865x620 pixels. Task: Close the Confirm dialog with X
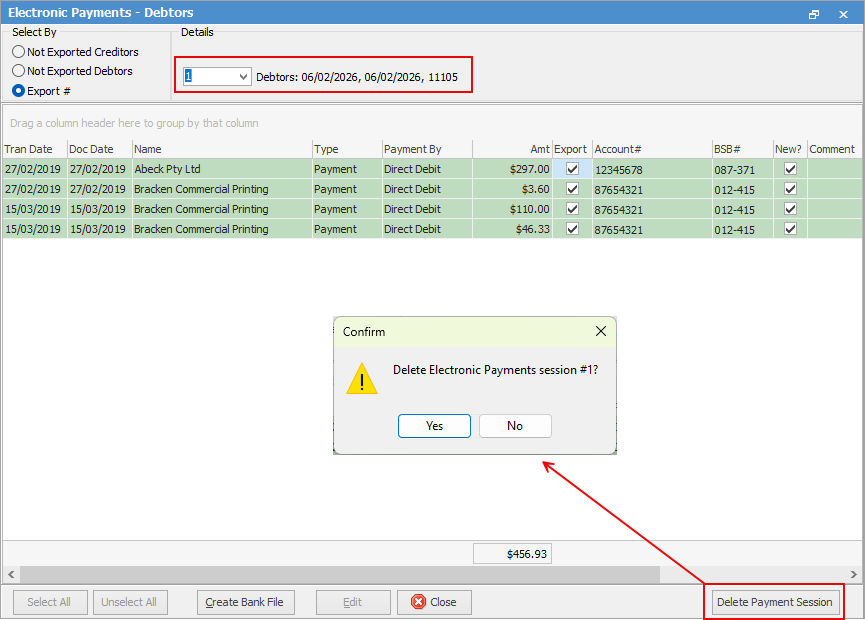tap(601, 331)
